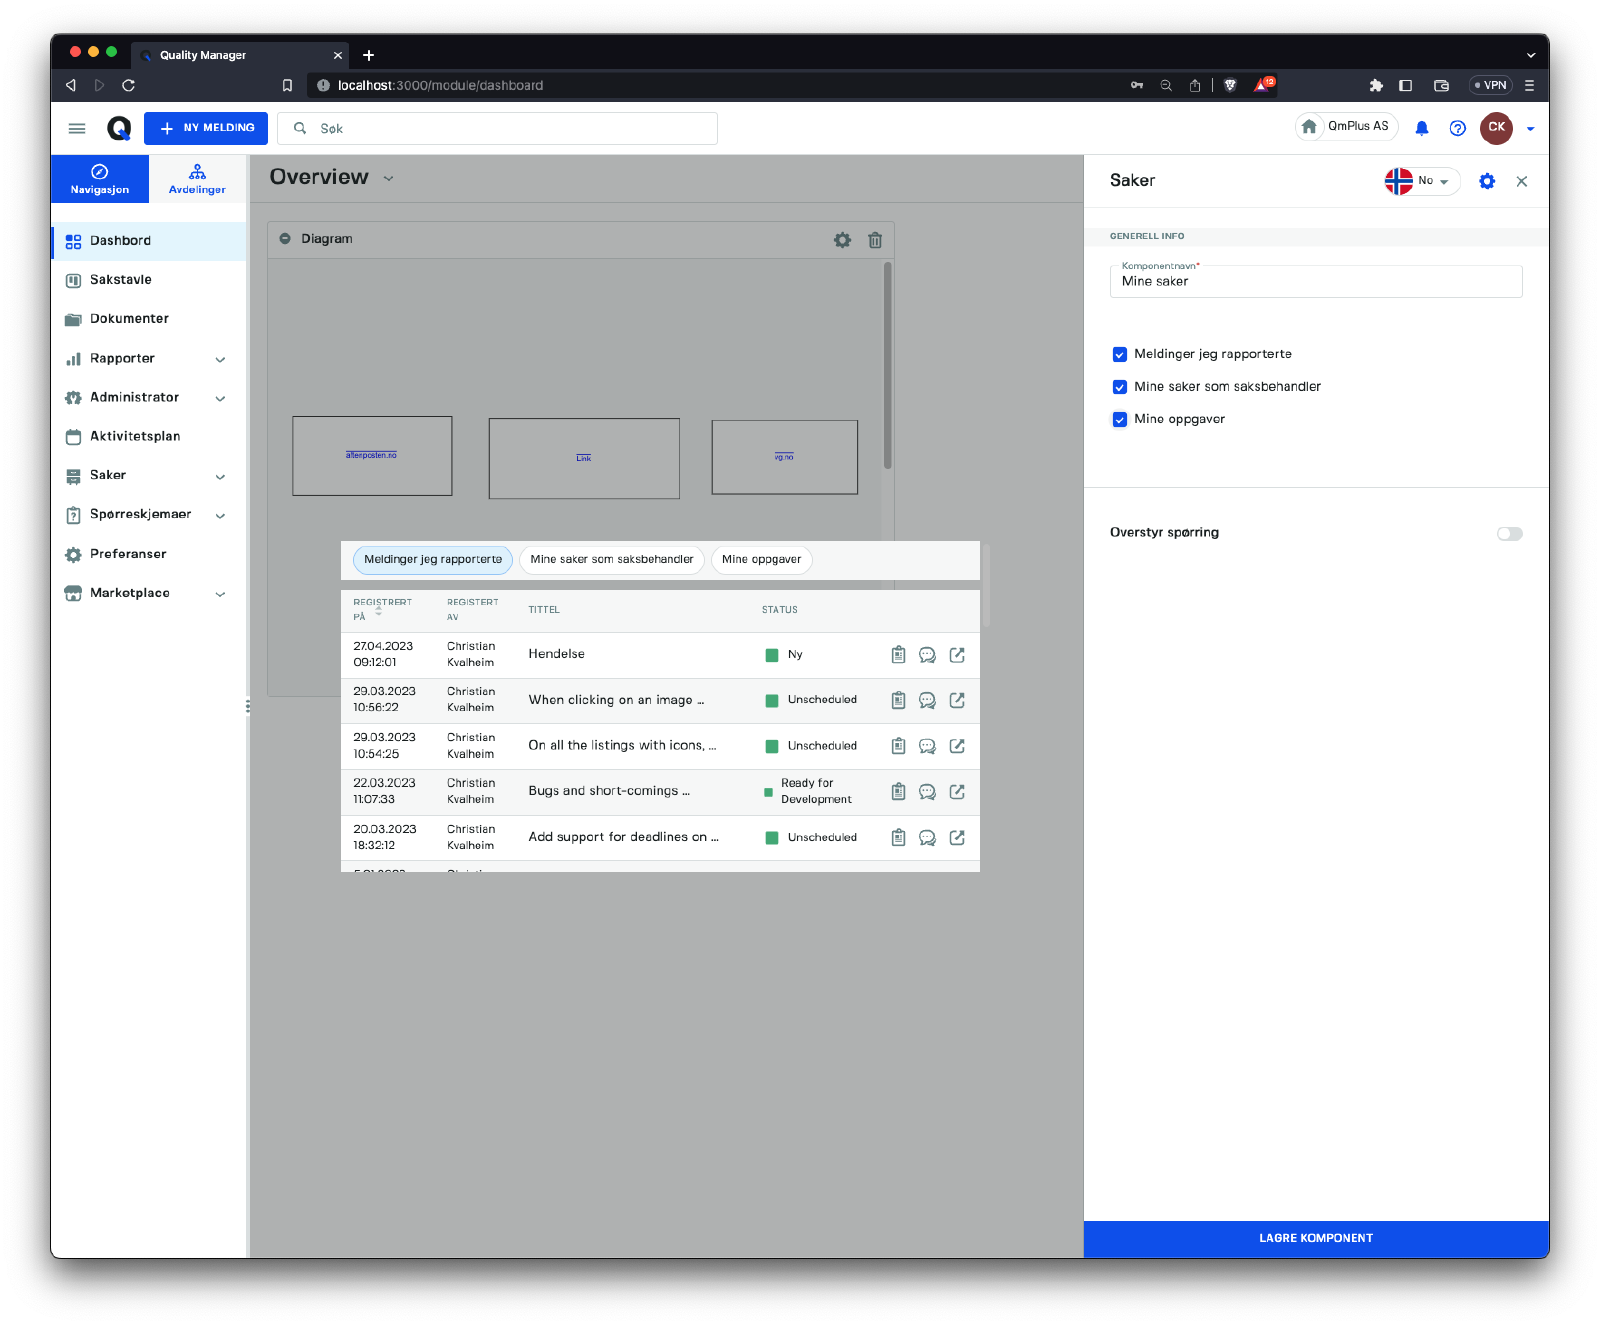Click the NY MELDING button

tap(206, 128)
